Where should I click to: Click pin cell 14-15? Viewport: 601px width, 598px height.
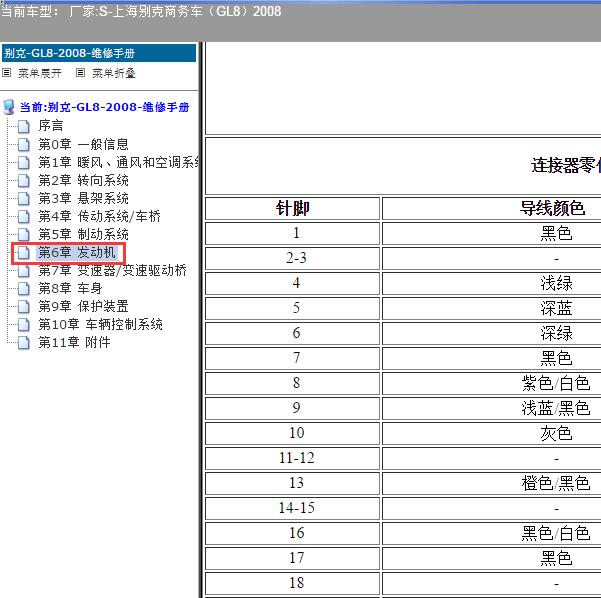point(292,508)
